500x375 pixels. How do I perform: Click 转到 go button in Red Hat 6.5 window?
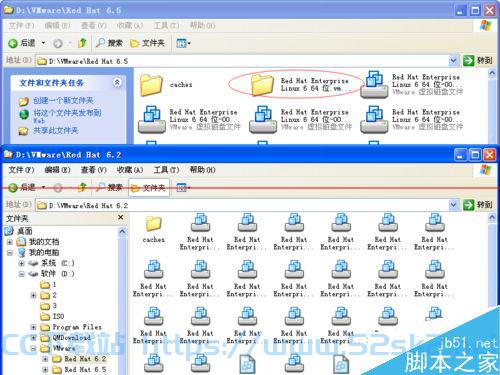(x=478, y=61)
